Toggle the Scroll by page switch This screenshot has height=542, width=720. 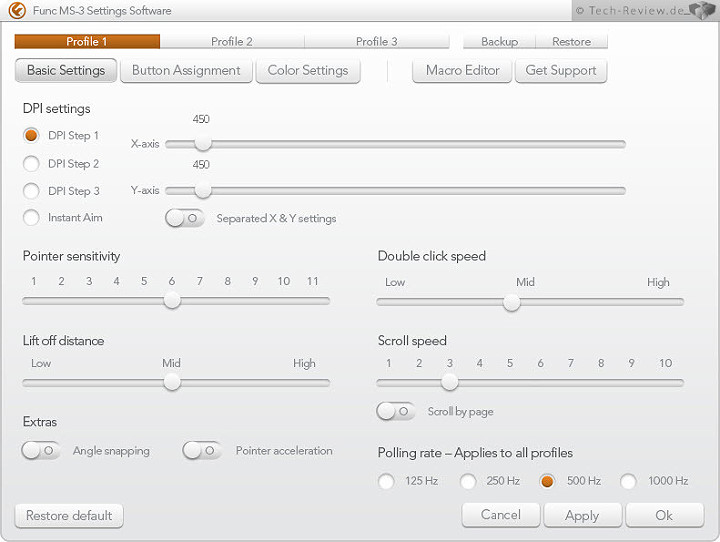pos(395,411)
